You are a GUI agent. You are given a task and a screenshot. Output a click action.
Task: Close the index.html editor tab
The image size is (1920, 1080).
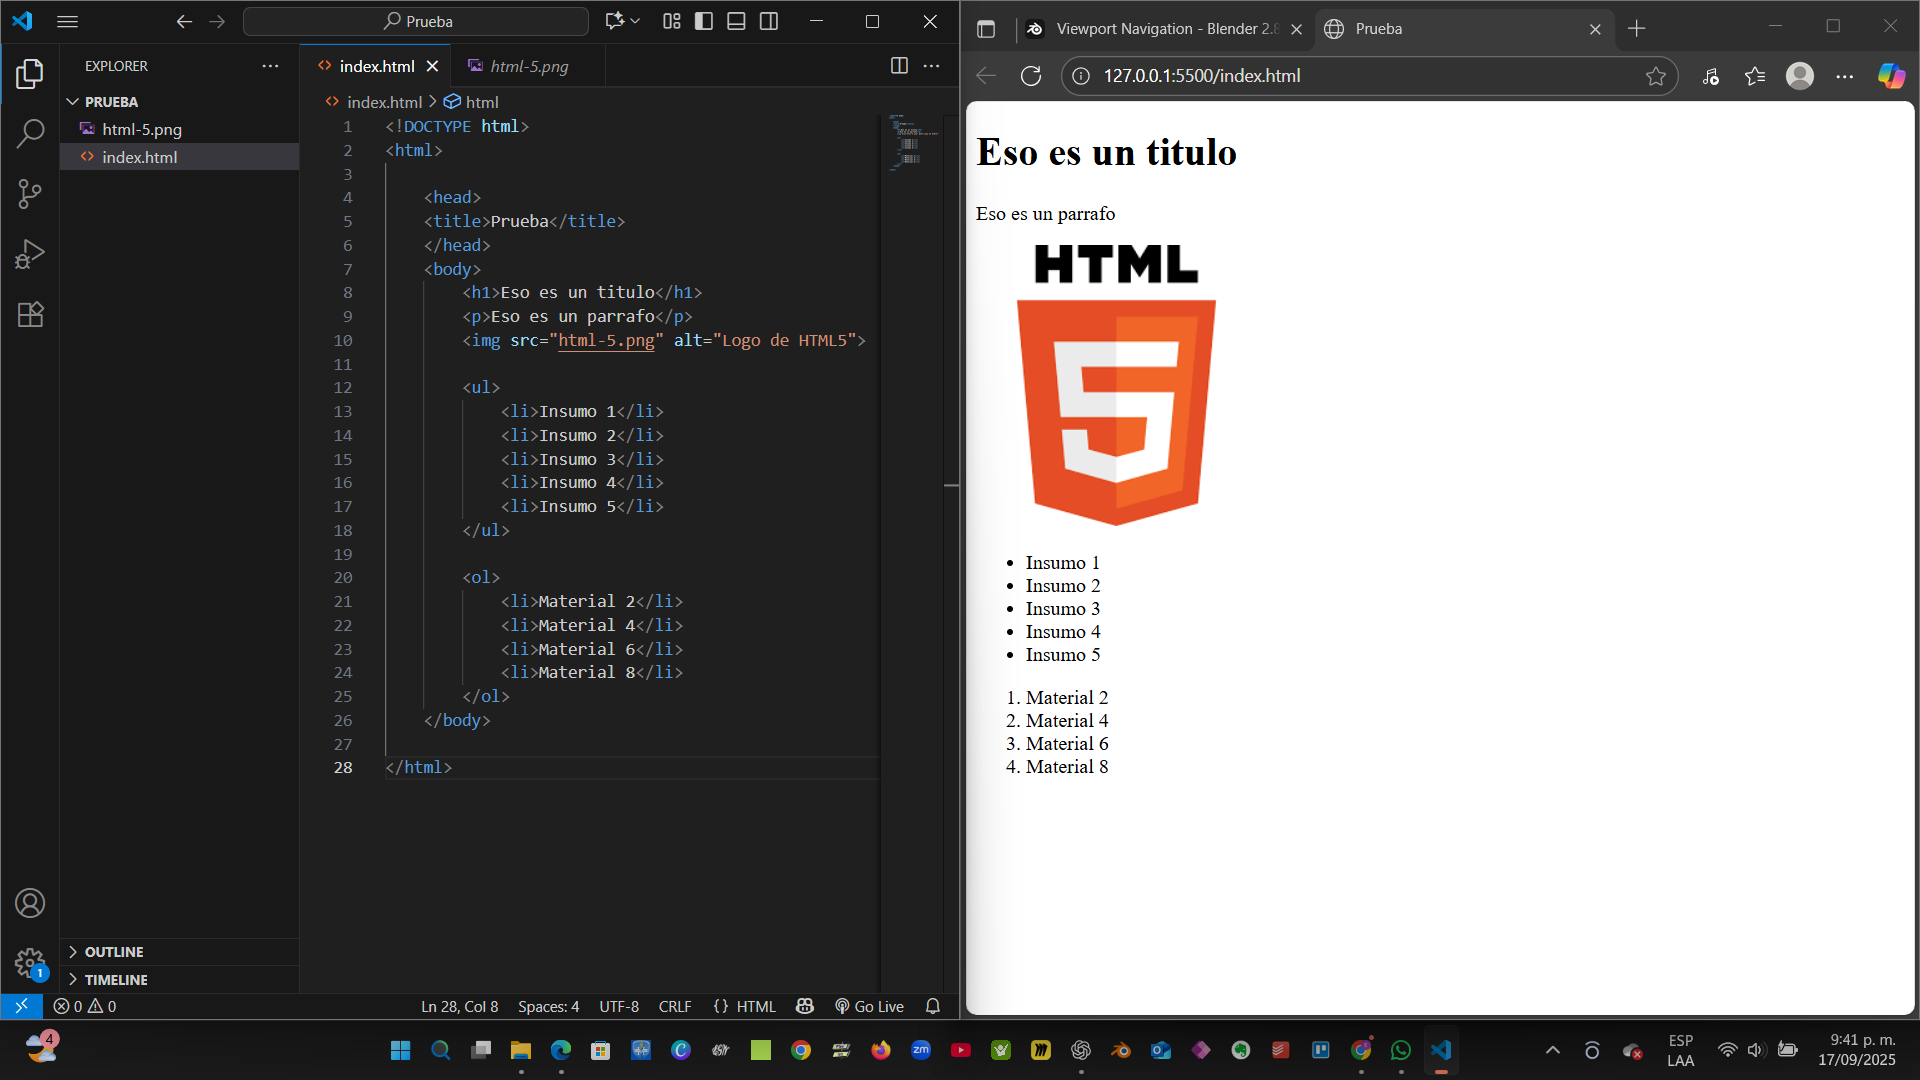point(432,66)
